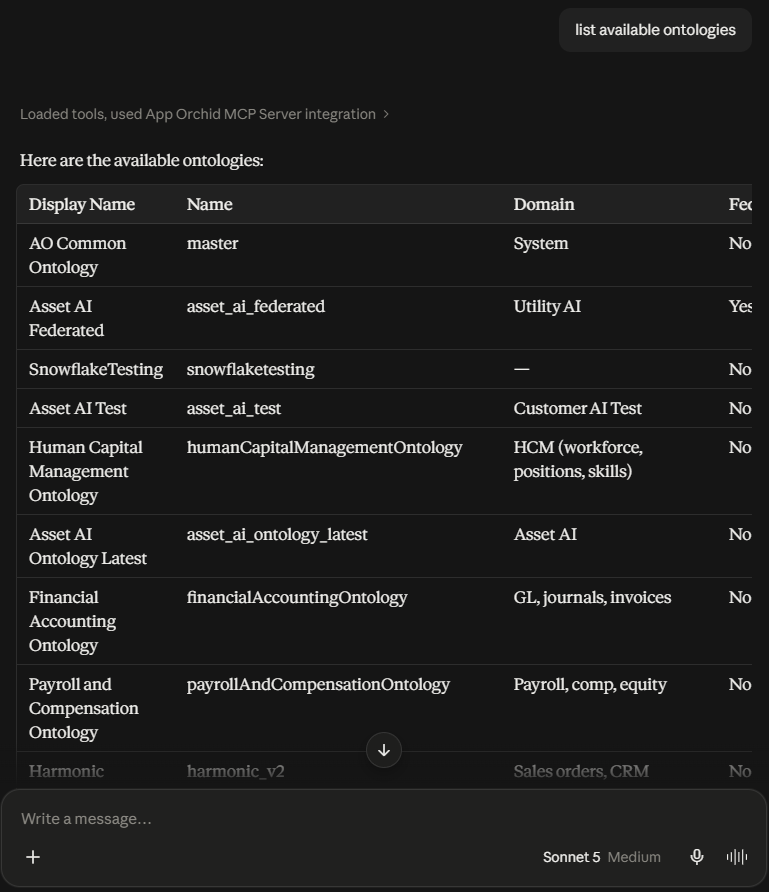Start voice dictation with microphone icon

(697, 857)
